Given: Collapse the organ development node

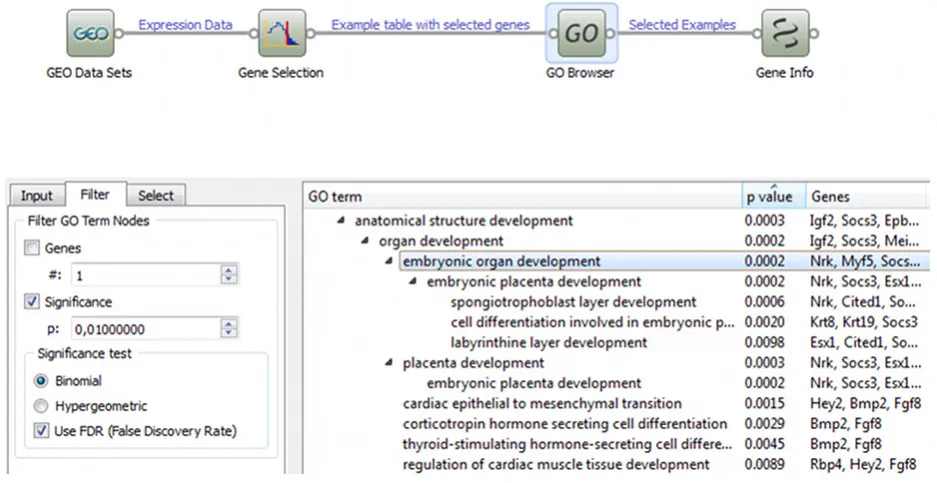Looking at the screenshot, I should pos(365,241).
